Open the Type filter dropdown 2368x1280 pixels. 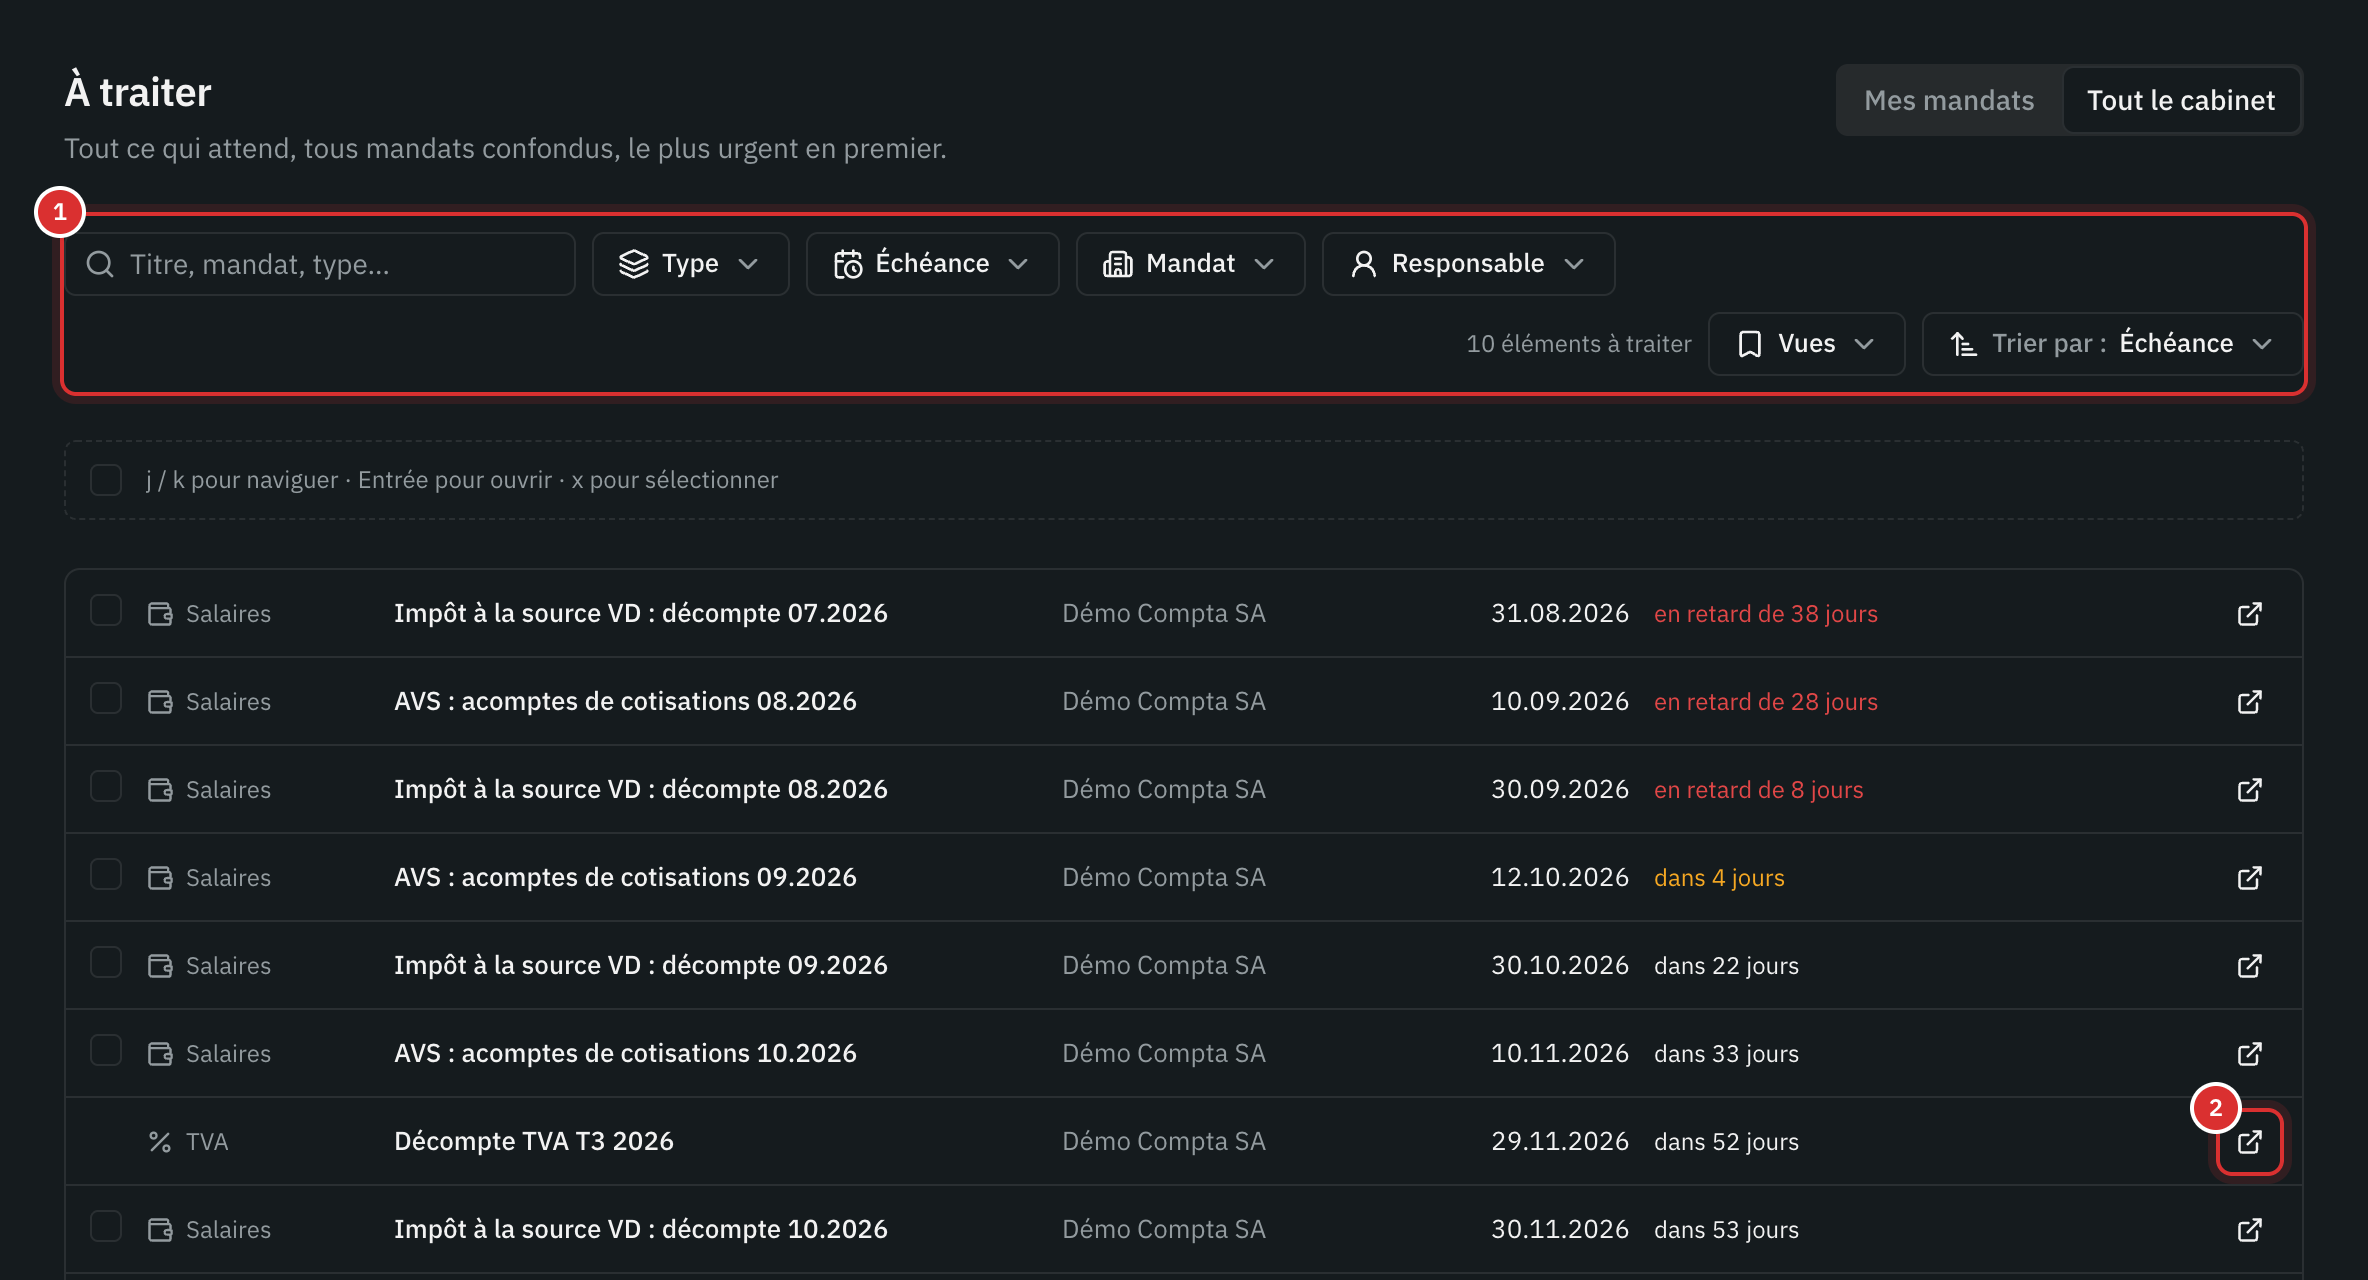690,264
